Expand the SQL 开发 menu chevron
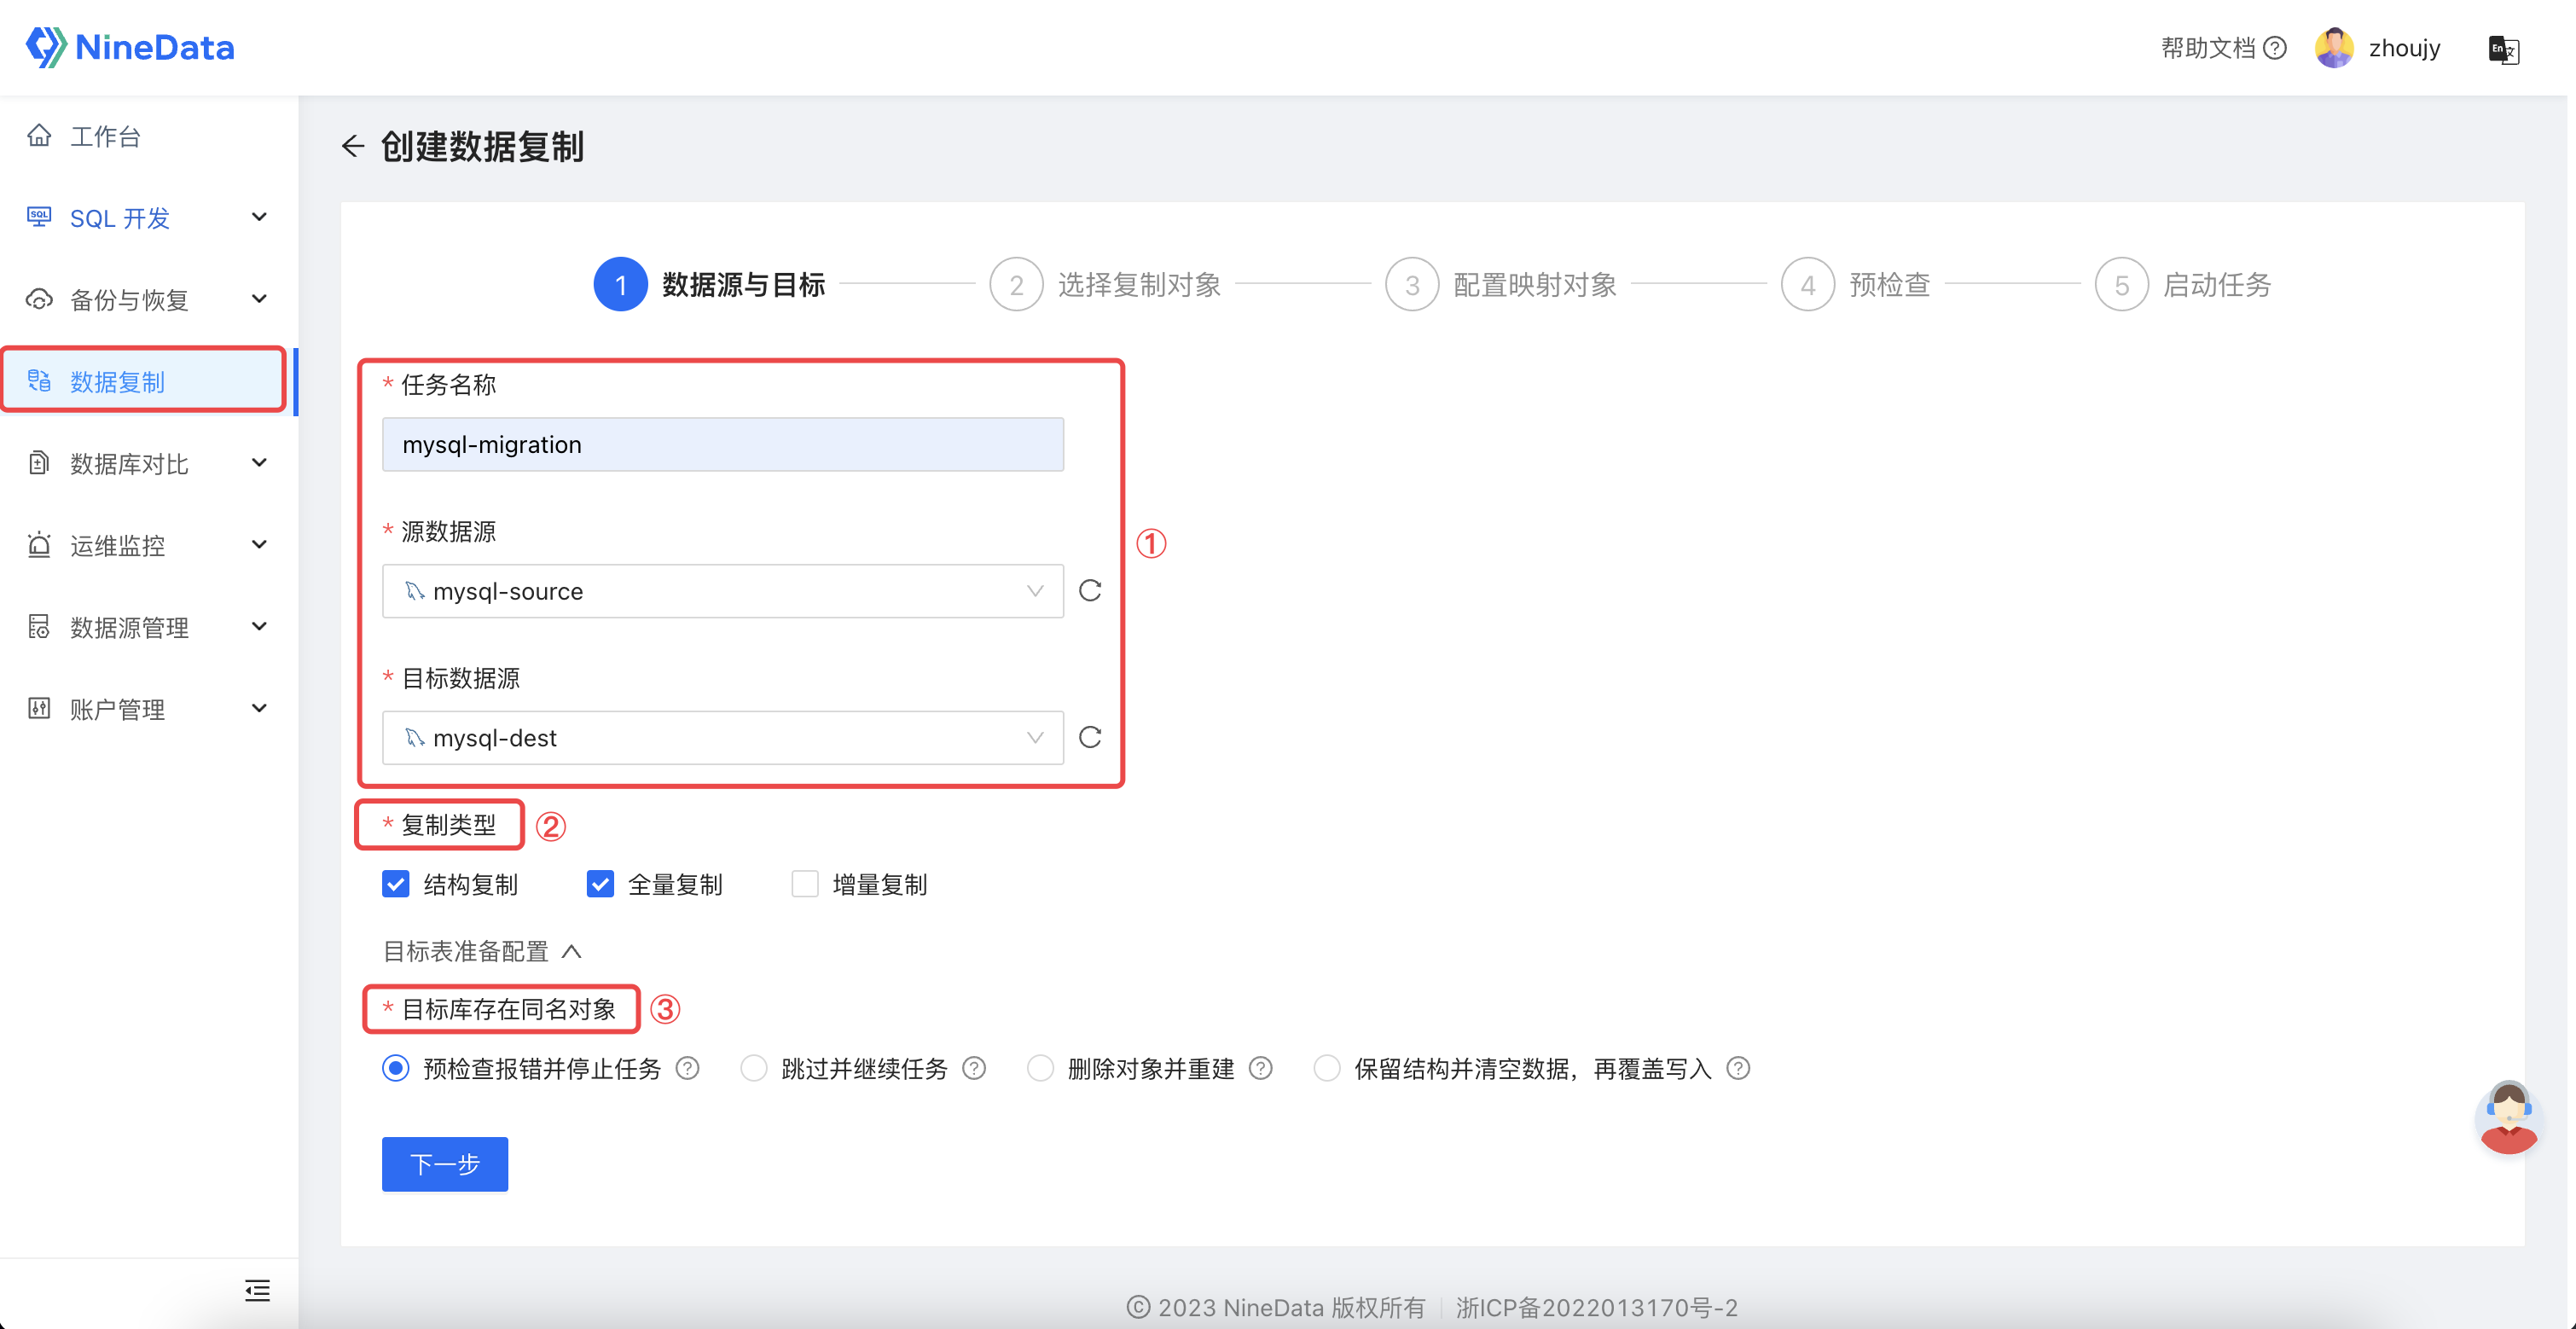This screenshot has height=1329, width=2576. (x=259, y=217)
